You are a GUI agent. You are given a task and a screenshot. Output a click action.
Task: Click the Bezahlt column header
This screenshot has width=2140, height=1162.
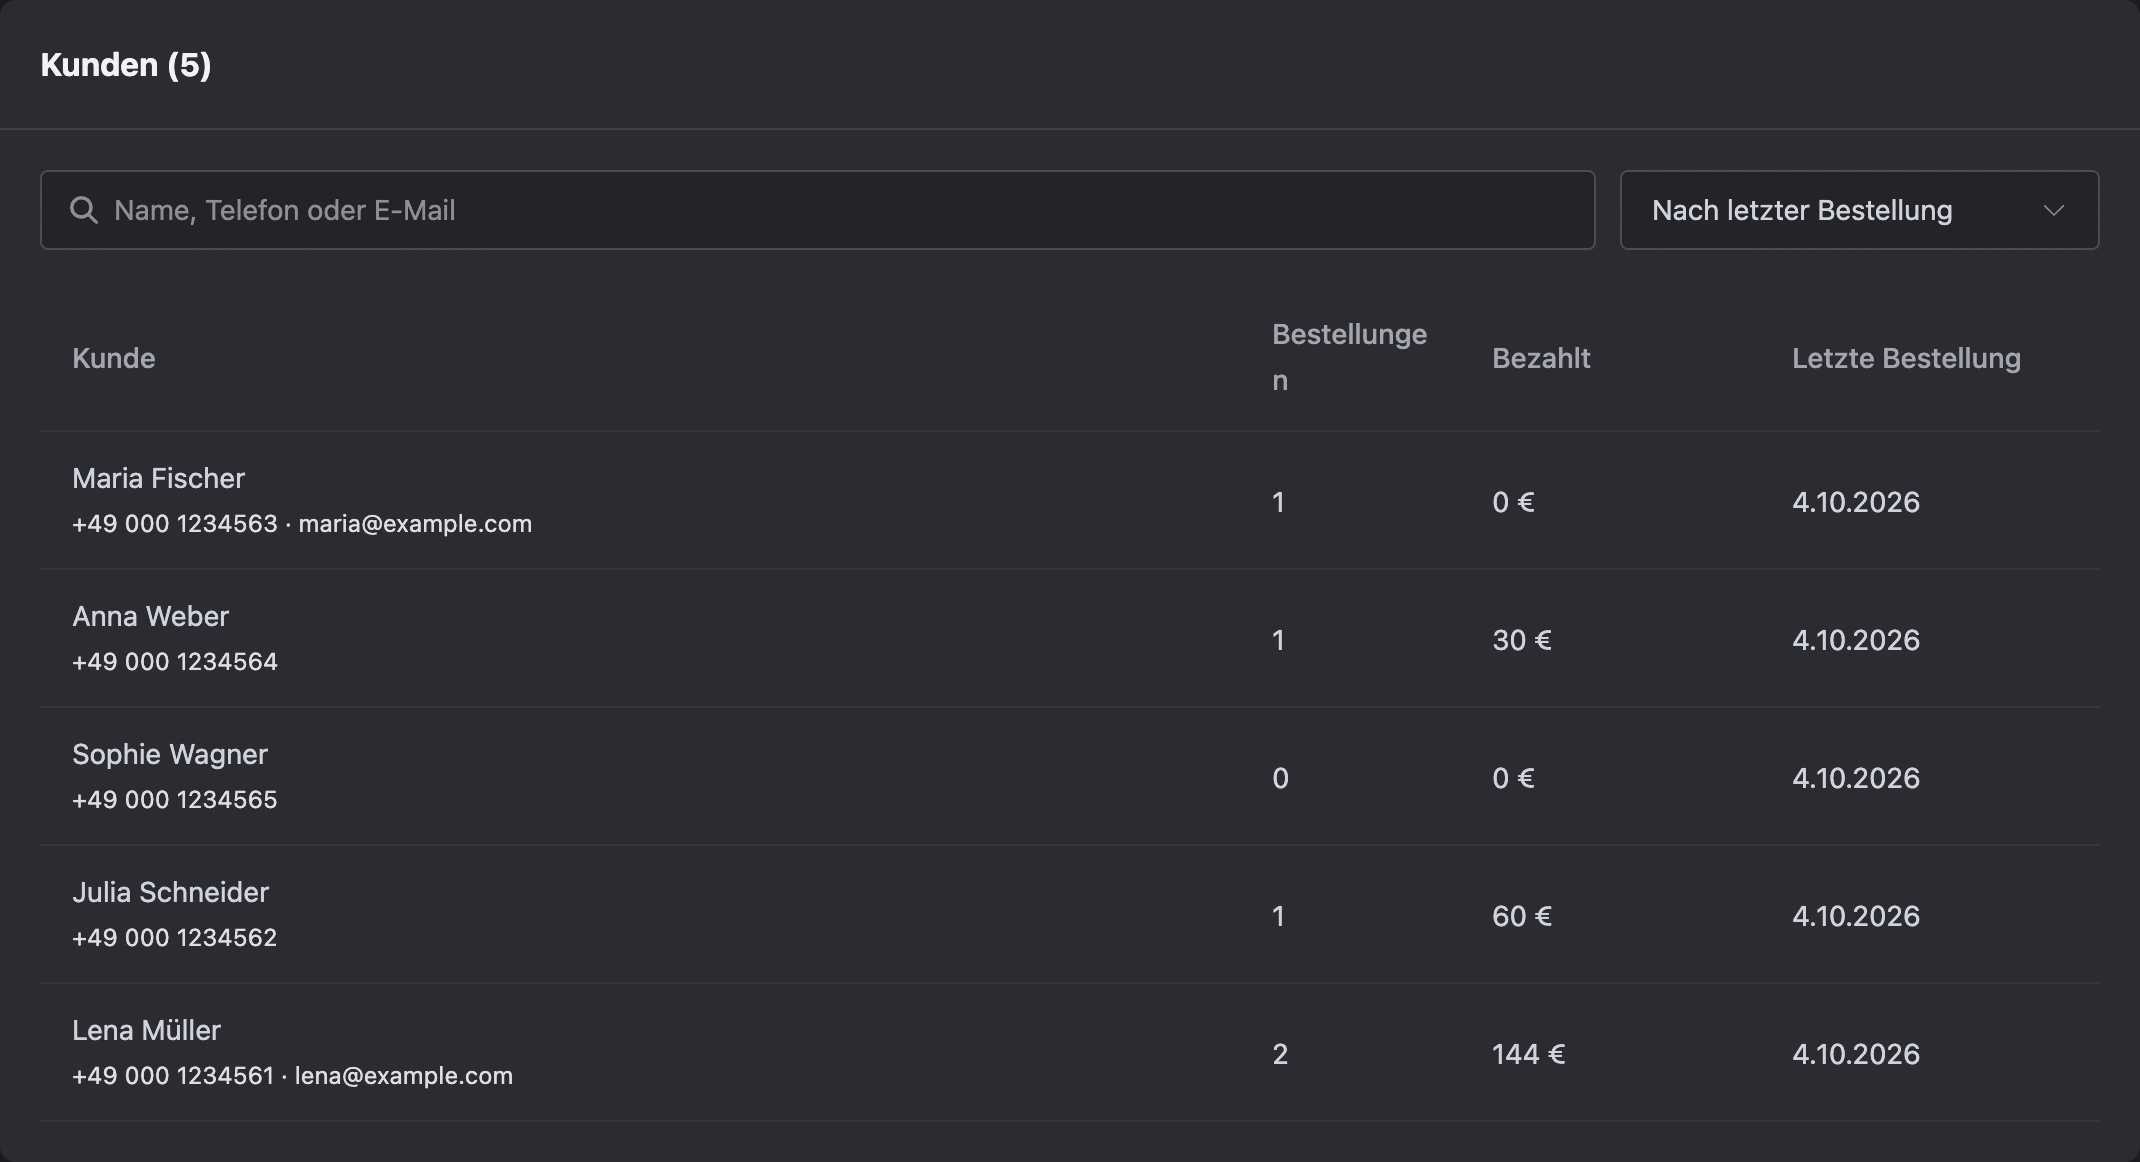[1541, 358]
